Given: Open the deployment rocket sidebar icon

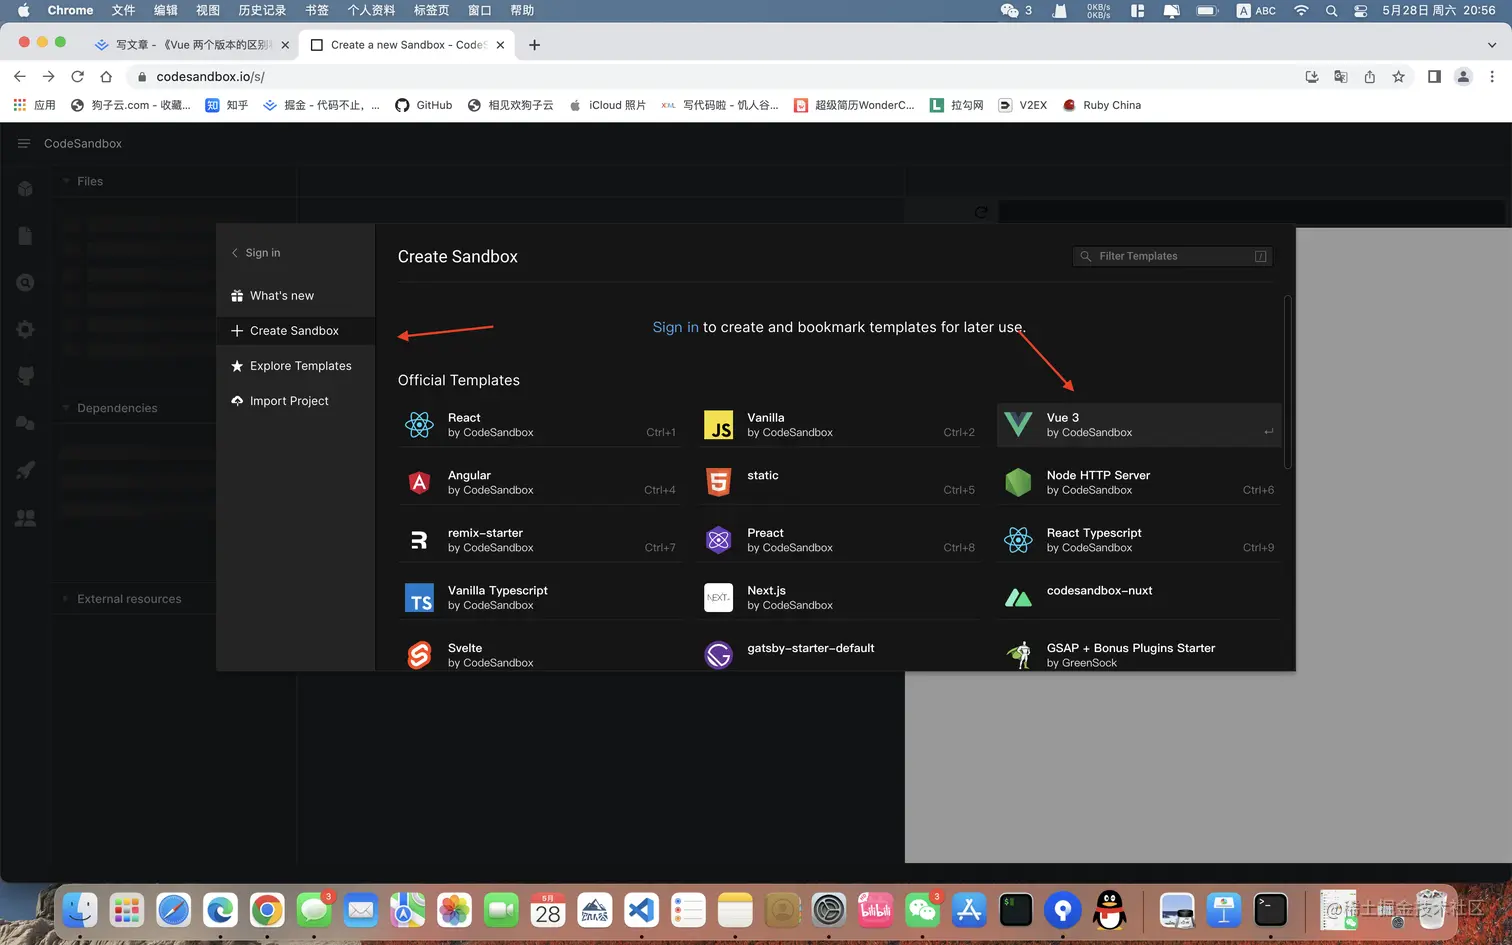Looking at the screenshot, I should 26,470.
